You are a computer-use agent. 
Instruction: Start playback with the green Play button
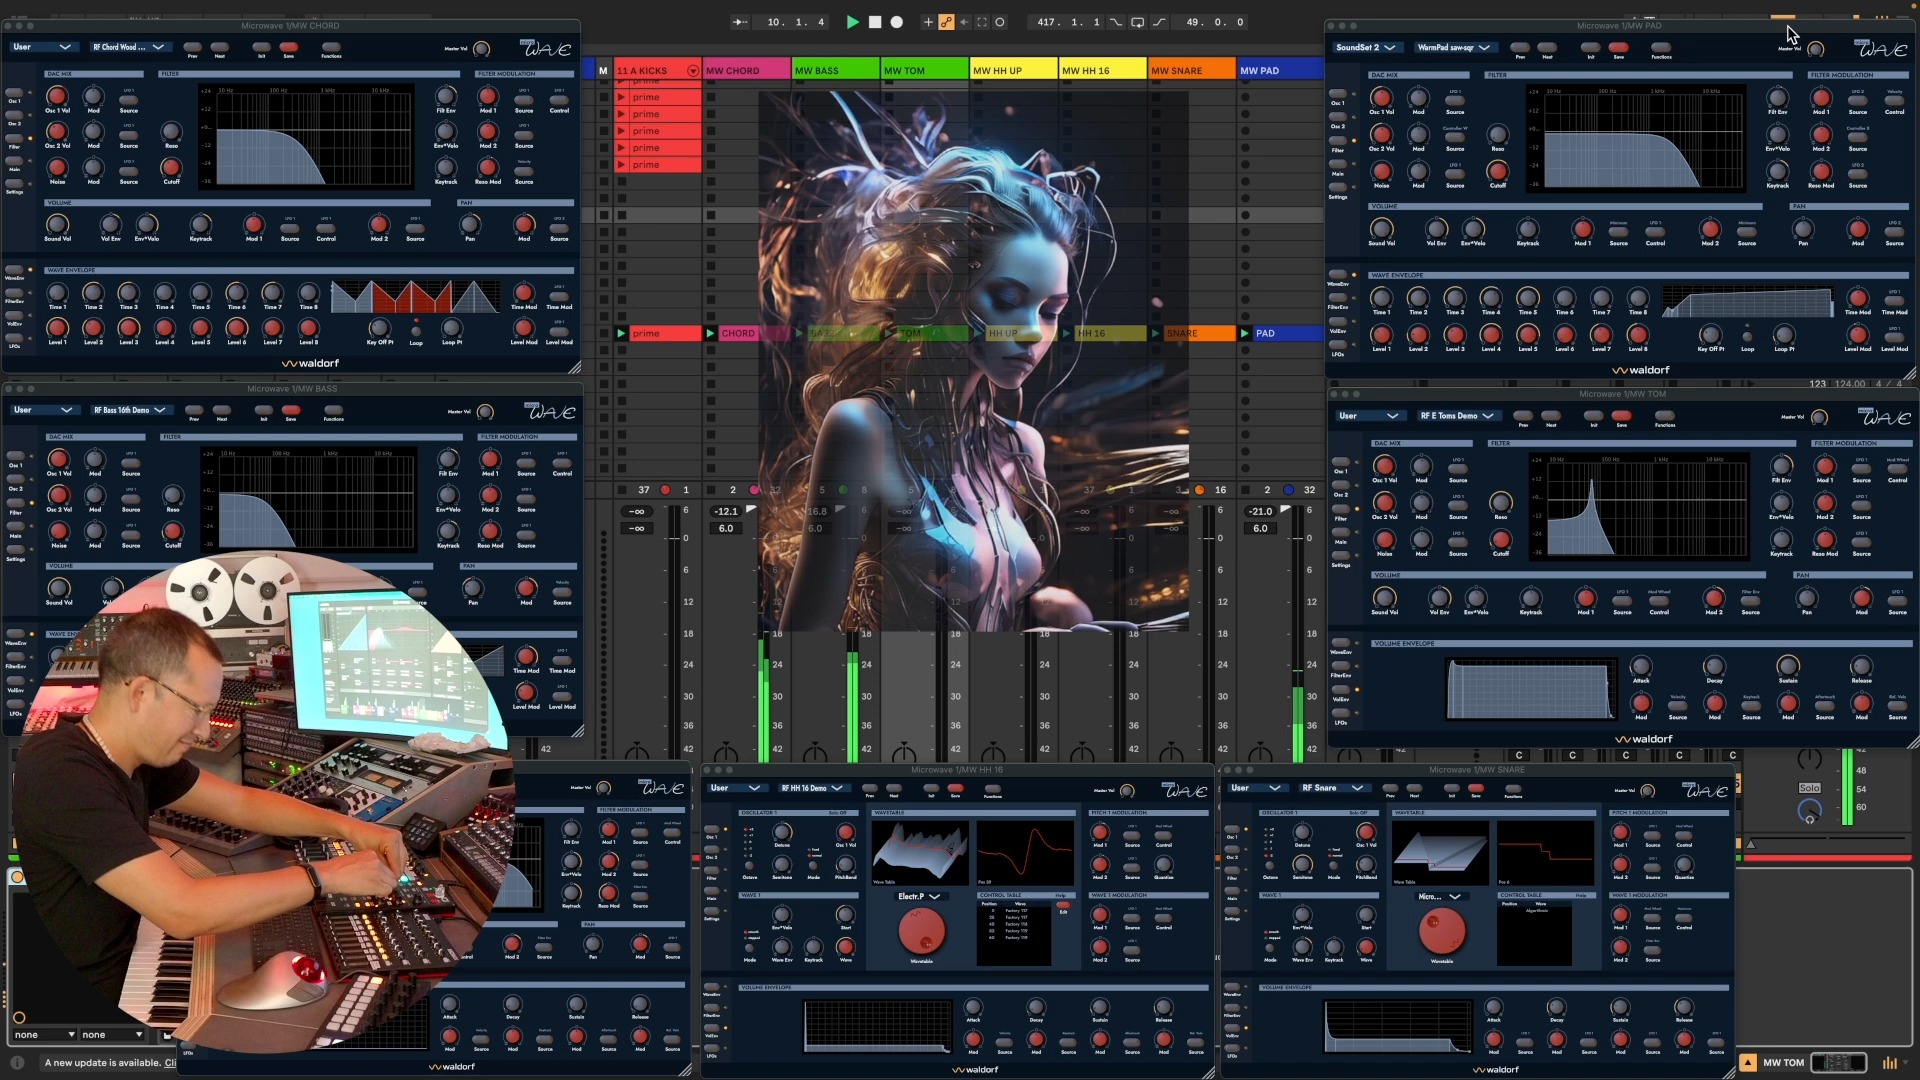[x=852, y=22]
